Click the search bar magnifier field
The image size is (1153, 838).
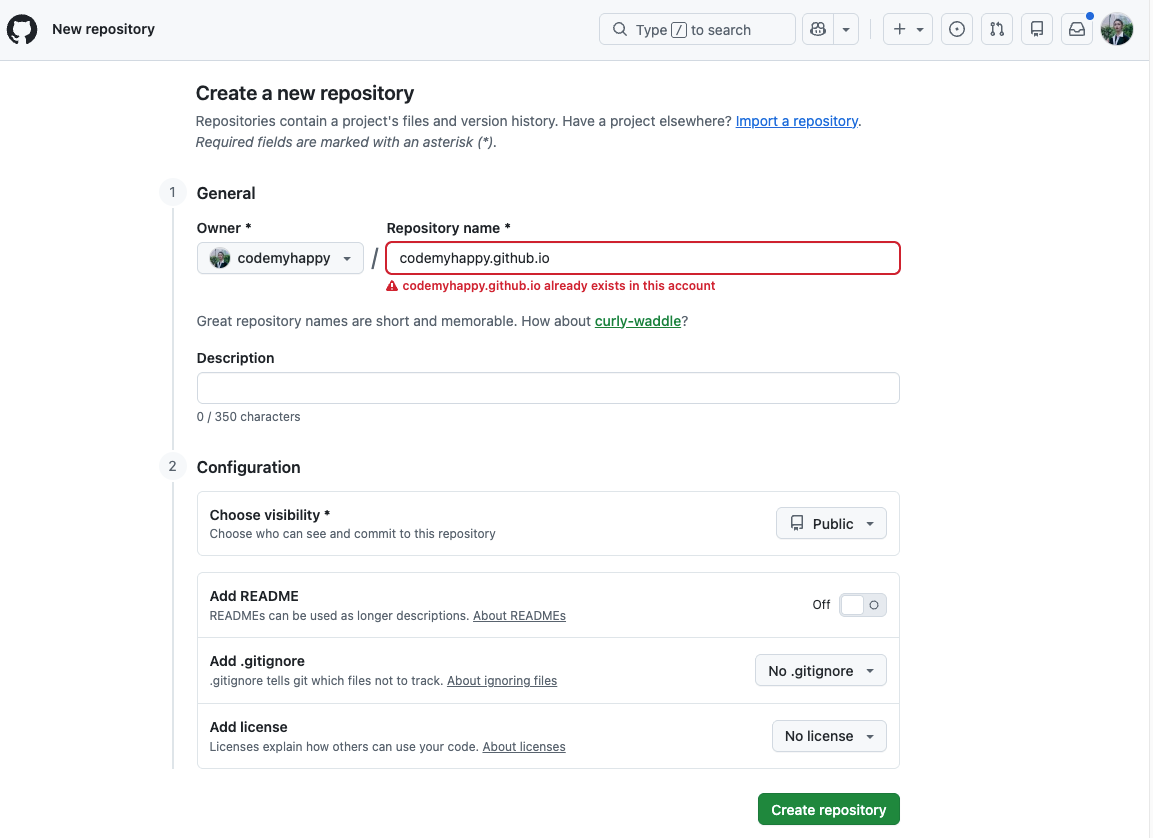[x=696, y=29]
